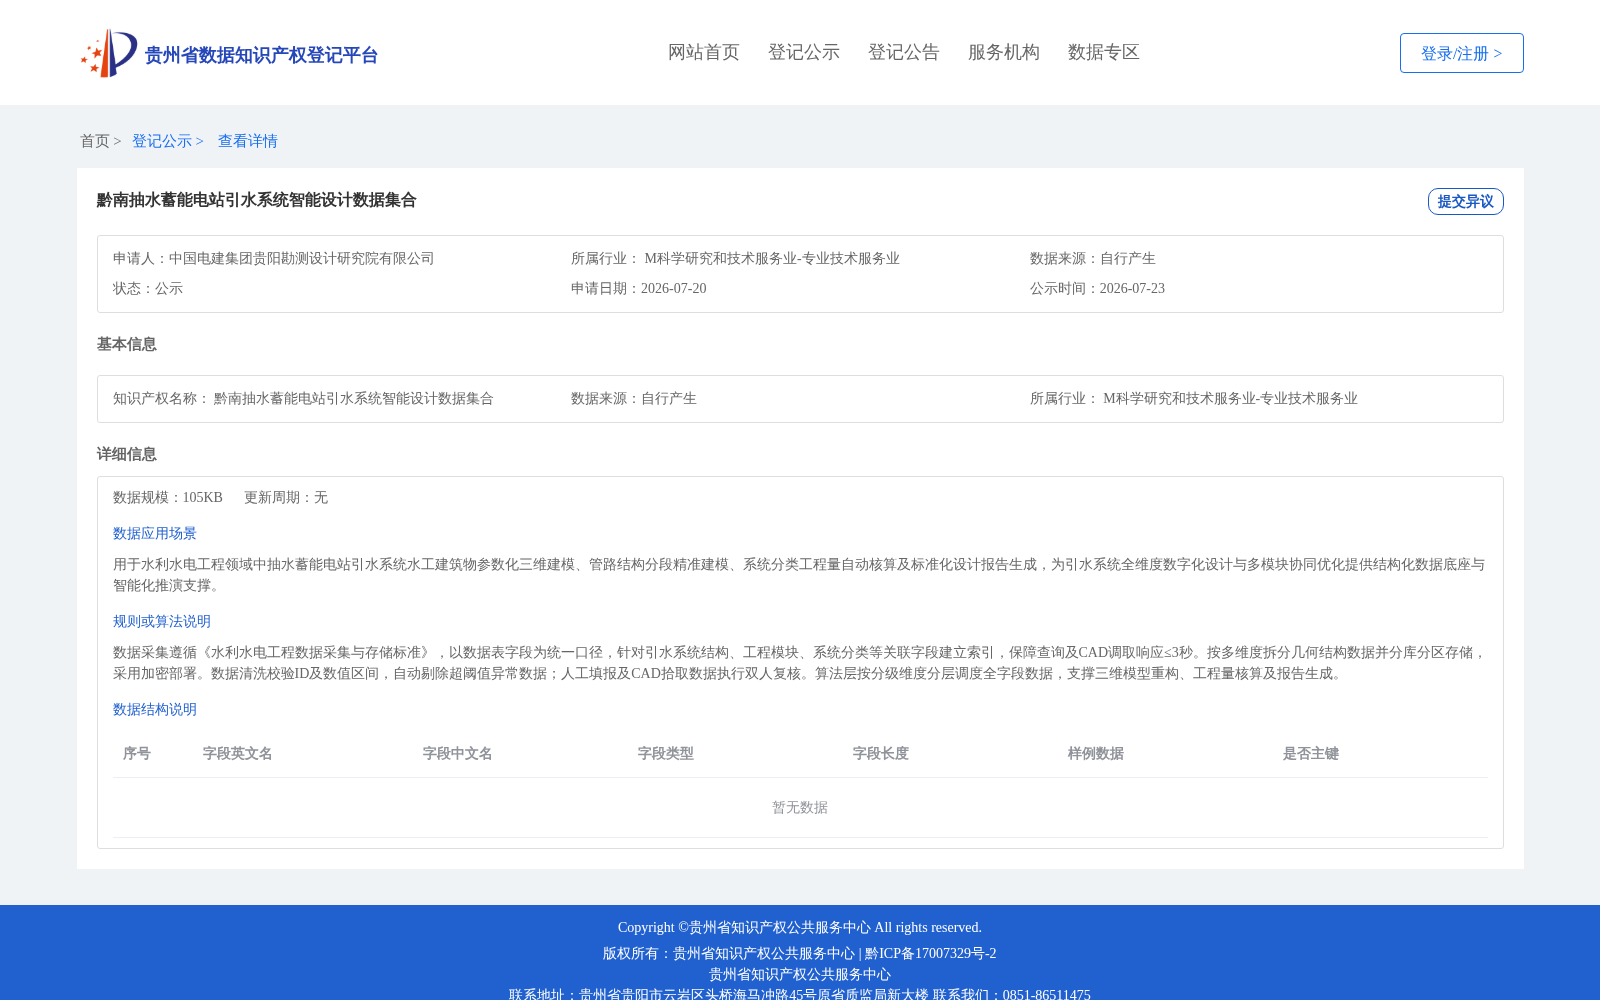Image resolution: width=1600 pixels, height=1000 pixels.
Task: Click 所属行业 value in basic info box
Action: click(1230, 398)
